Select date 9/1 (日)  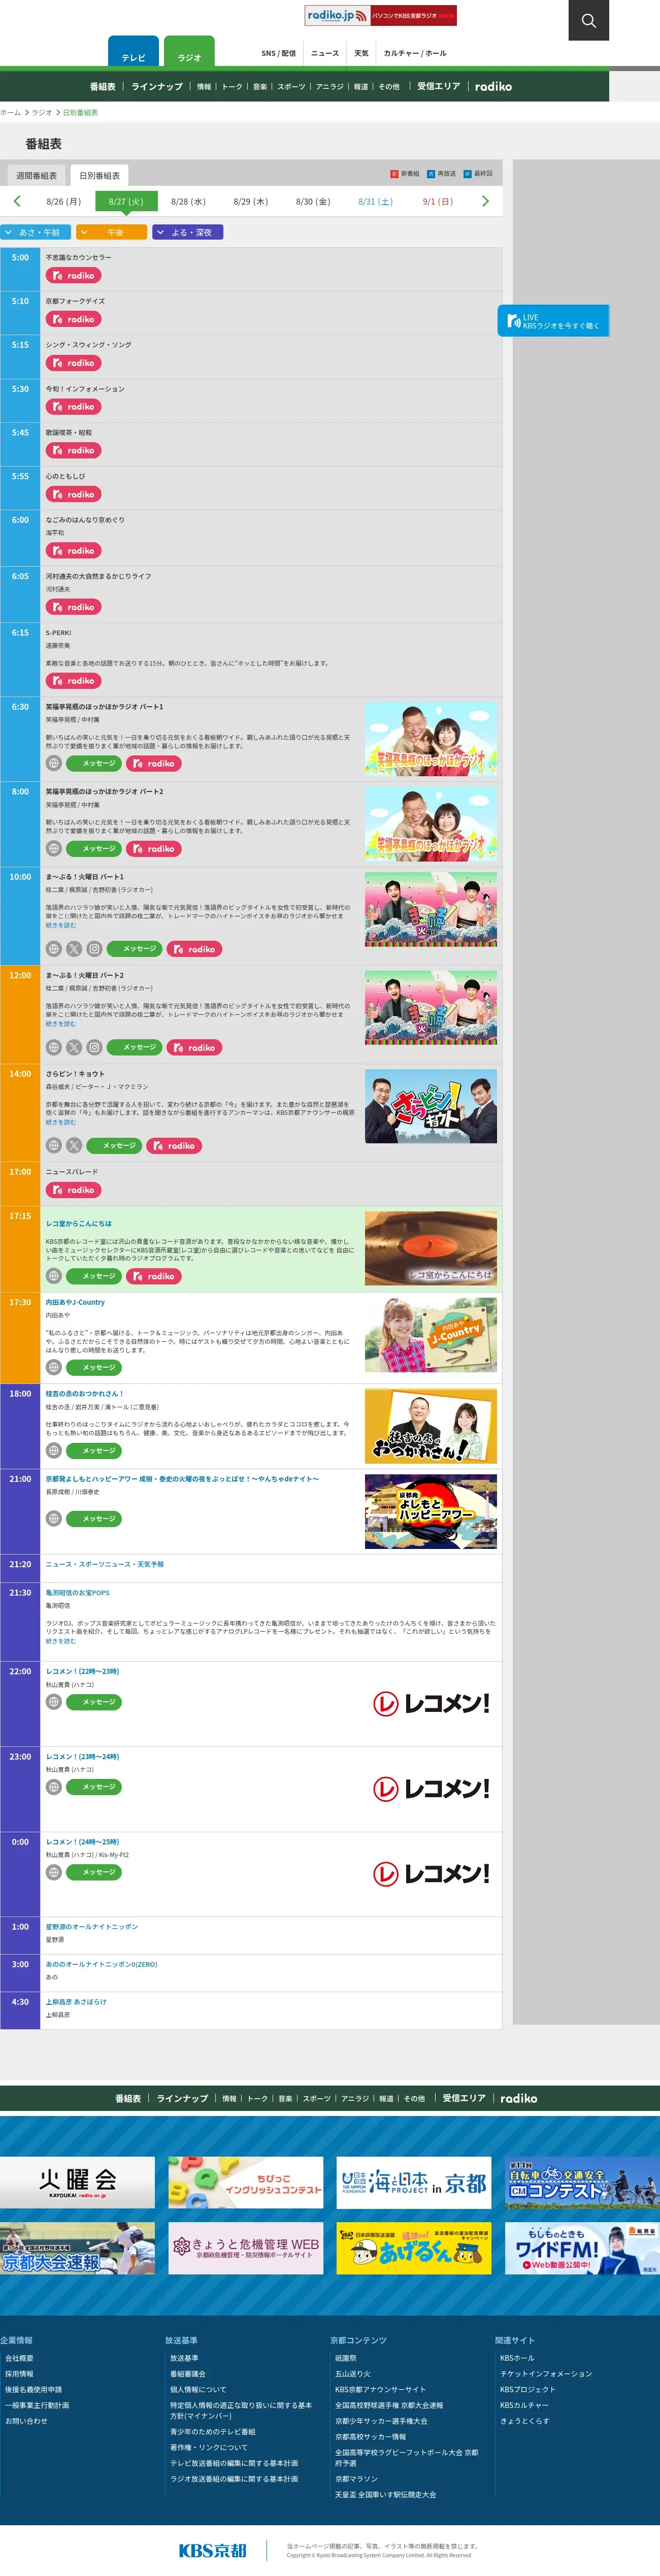coord(438,201)
